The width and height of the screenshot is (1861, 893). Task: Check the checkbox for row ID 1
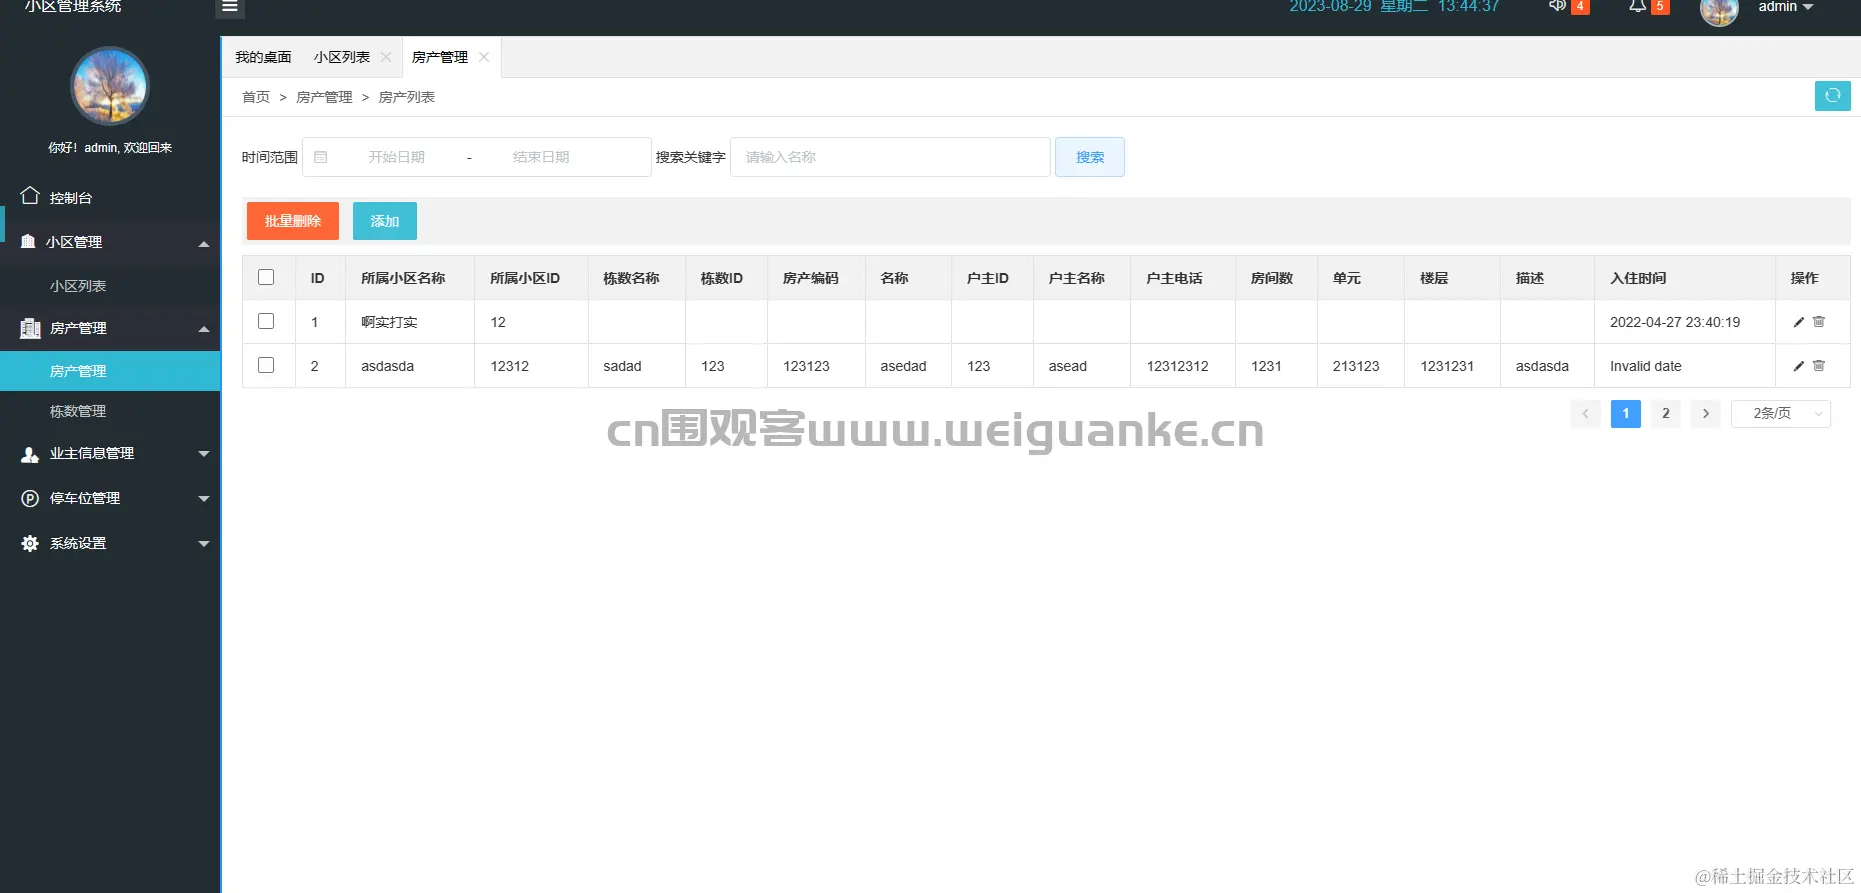(x=266, y=321)
